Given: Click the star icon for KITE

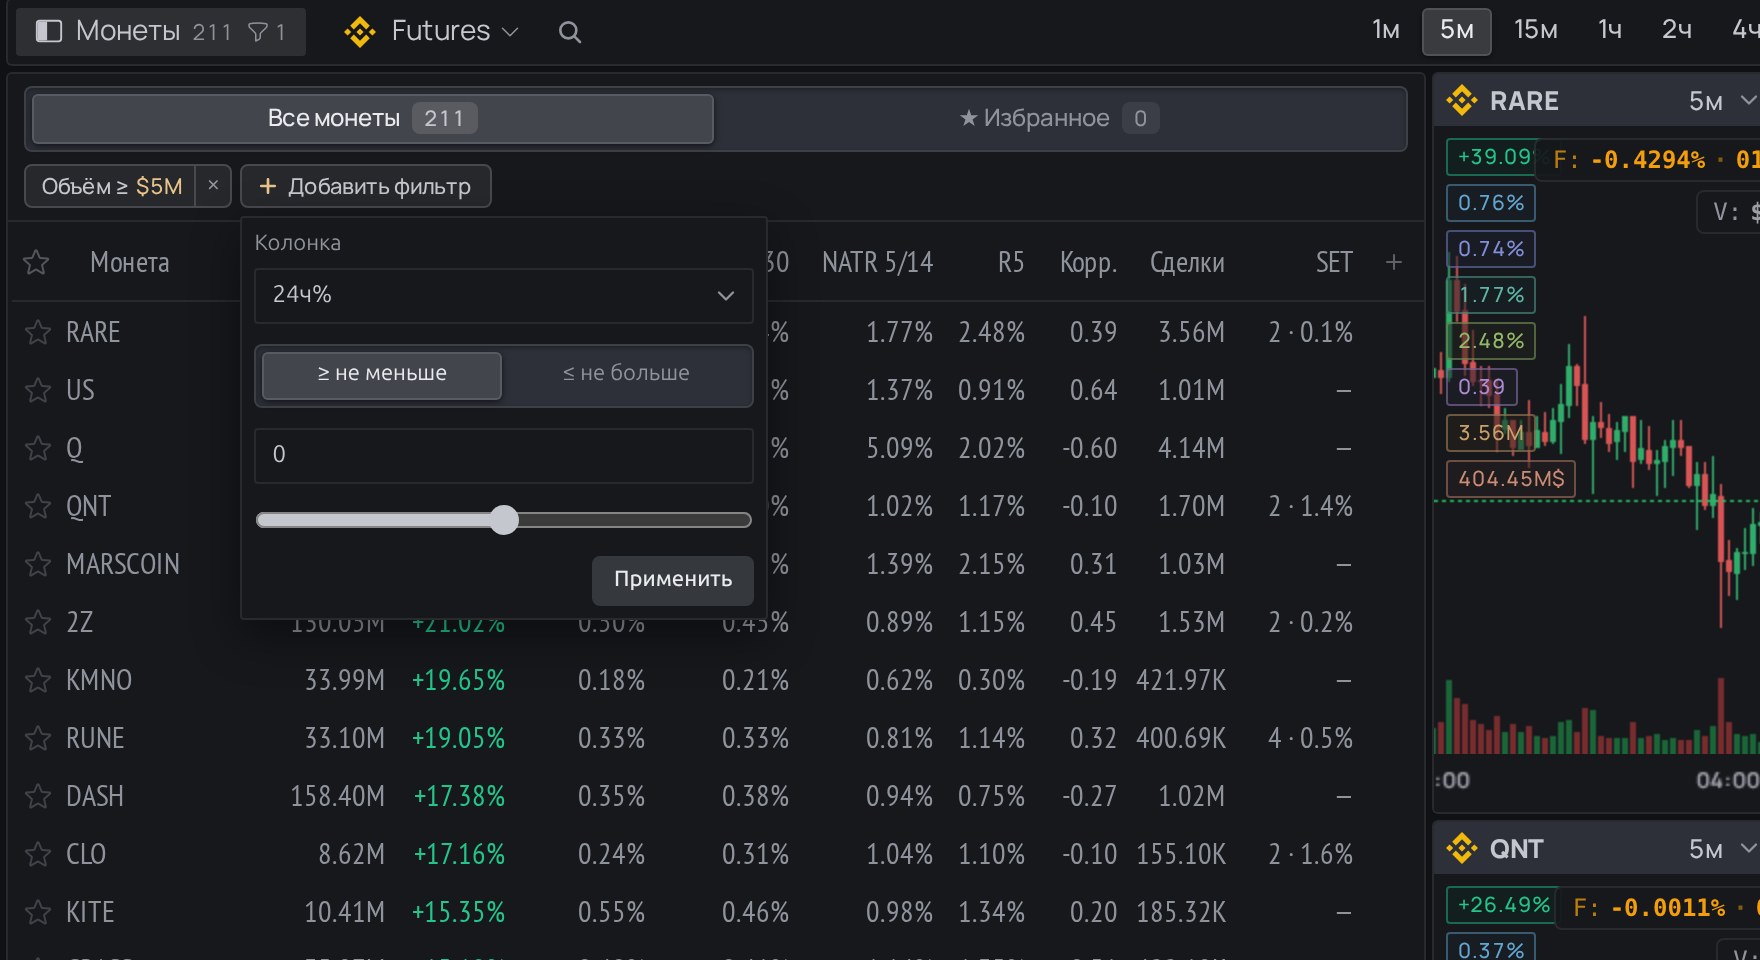Looking at the screenshot, I should click(38, 912).
